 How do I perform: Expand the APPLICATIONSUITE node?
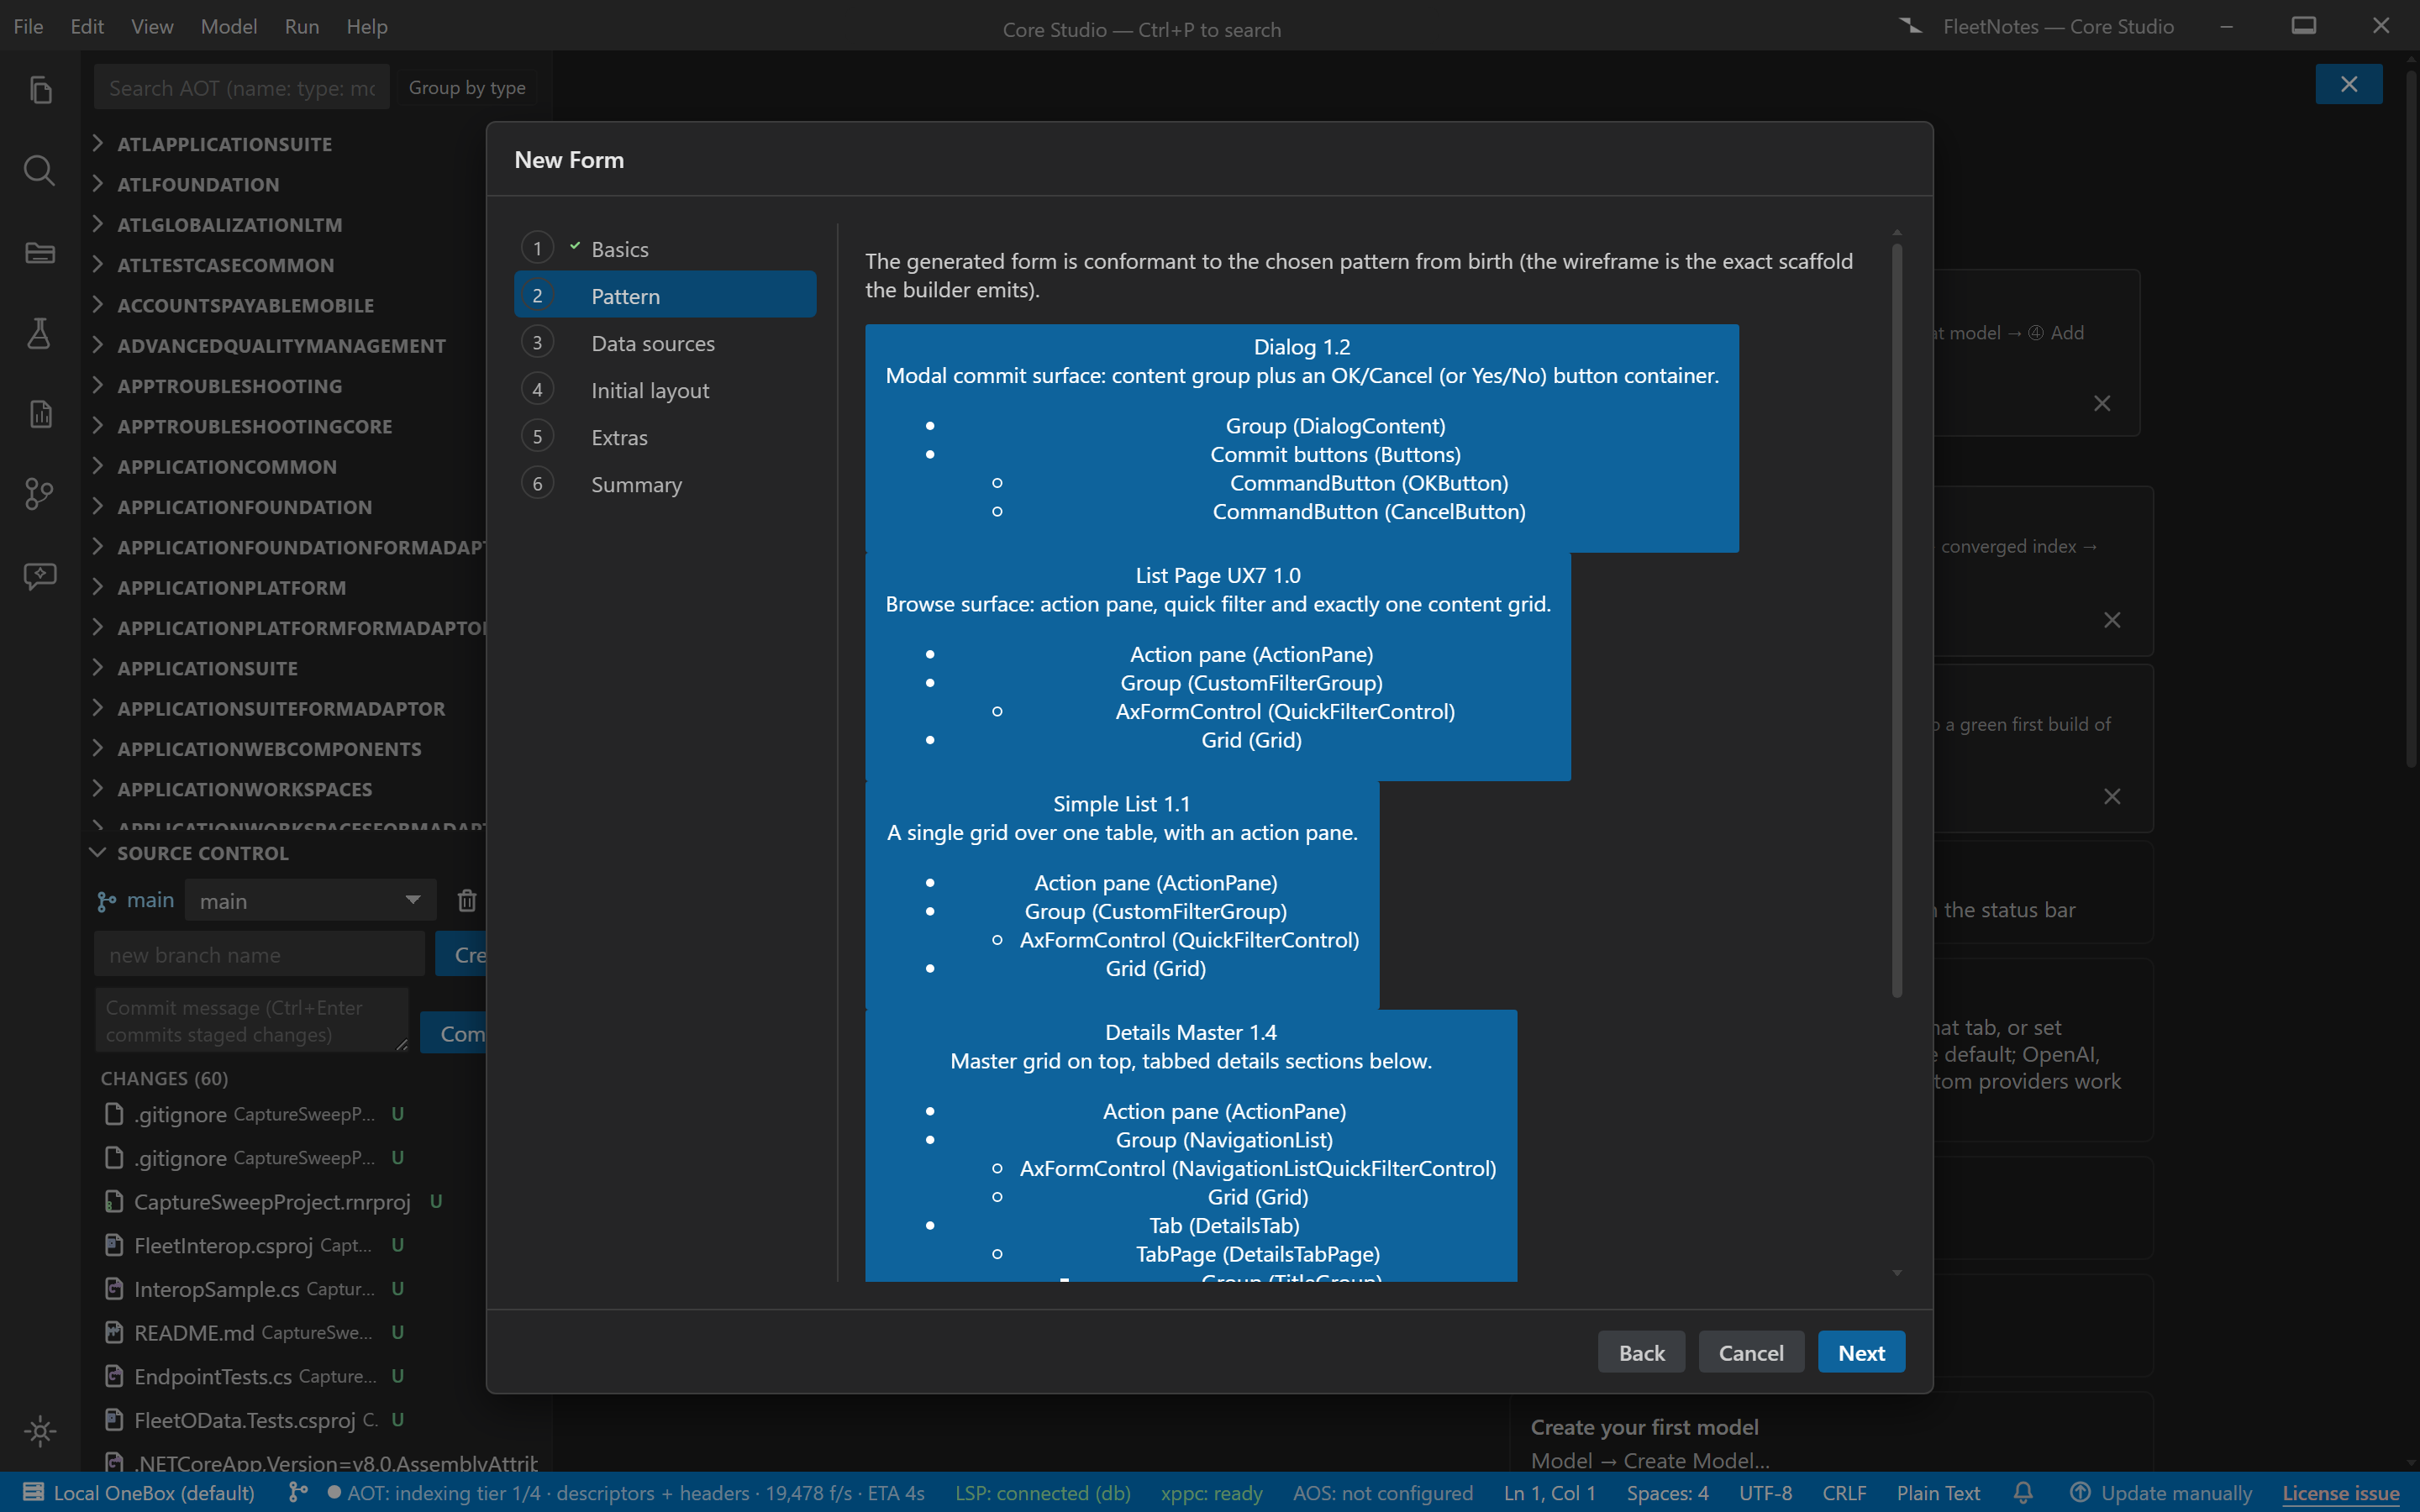click(97, 667)
